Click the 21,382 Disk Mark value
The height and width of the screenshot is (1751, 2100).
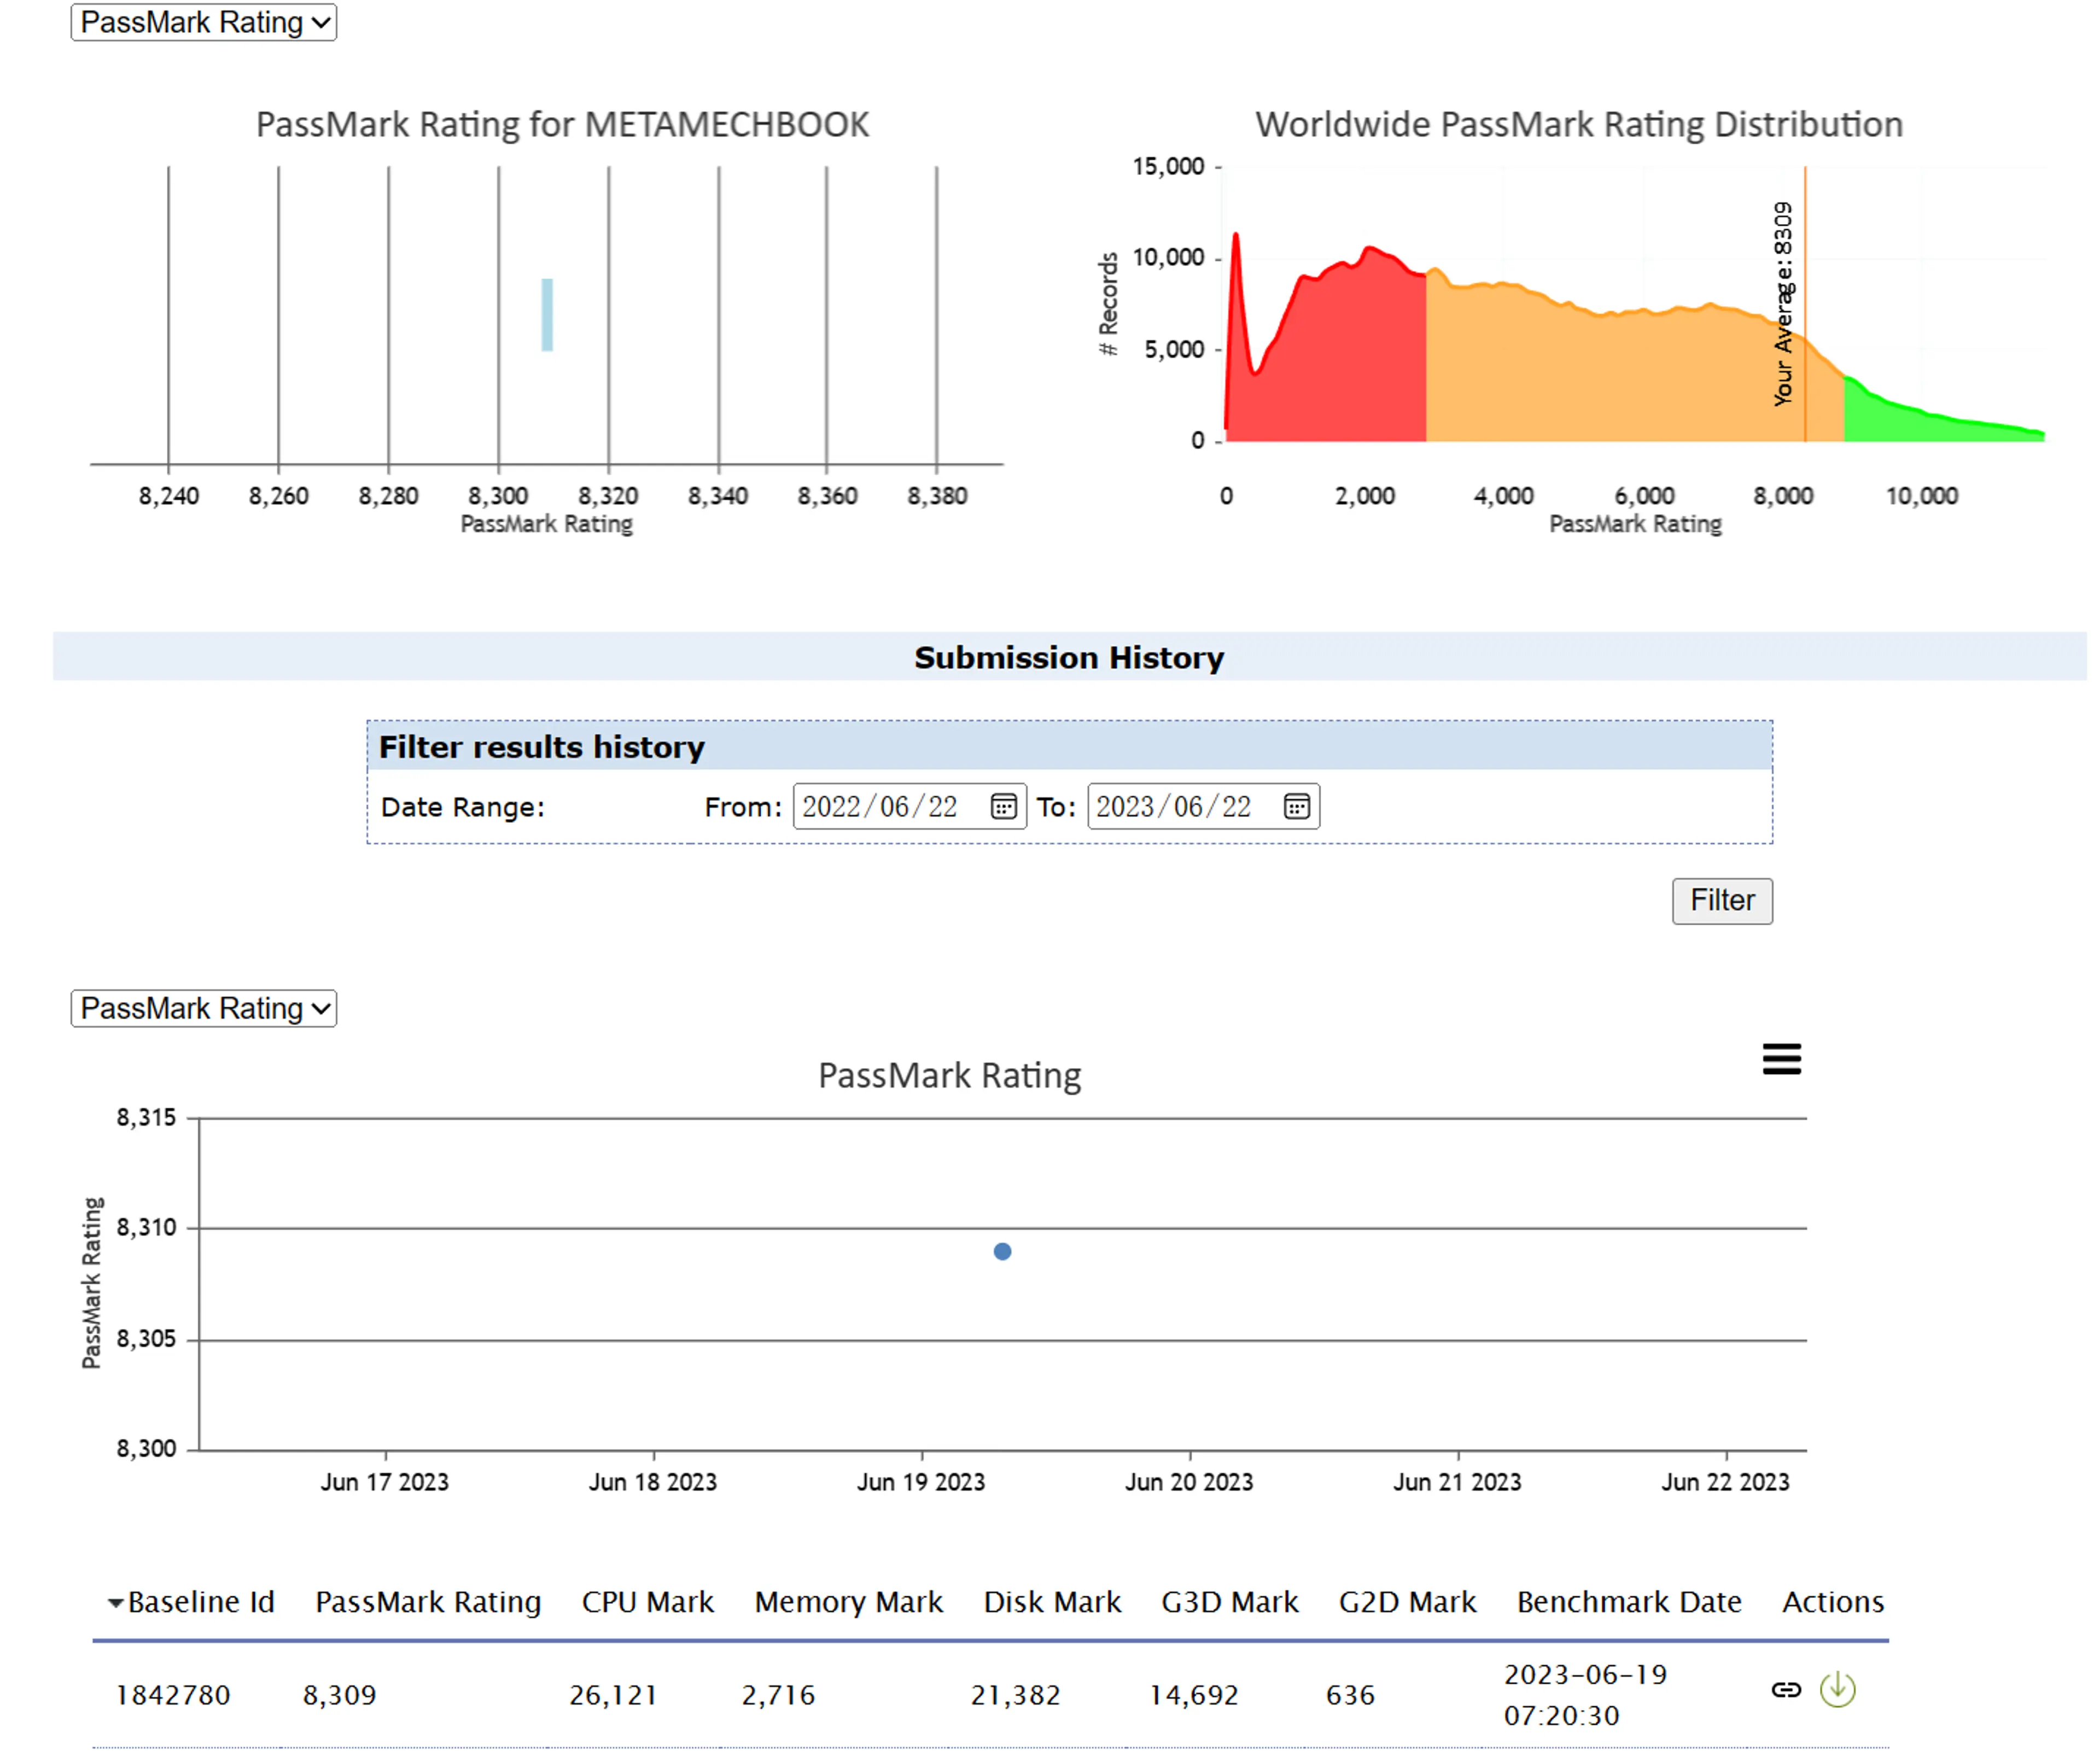[1015, 1695]
